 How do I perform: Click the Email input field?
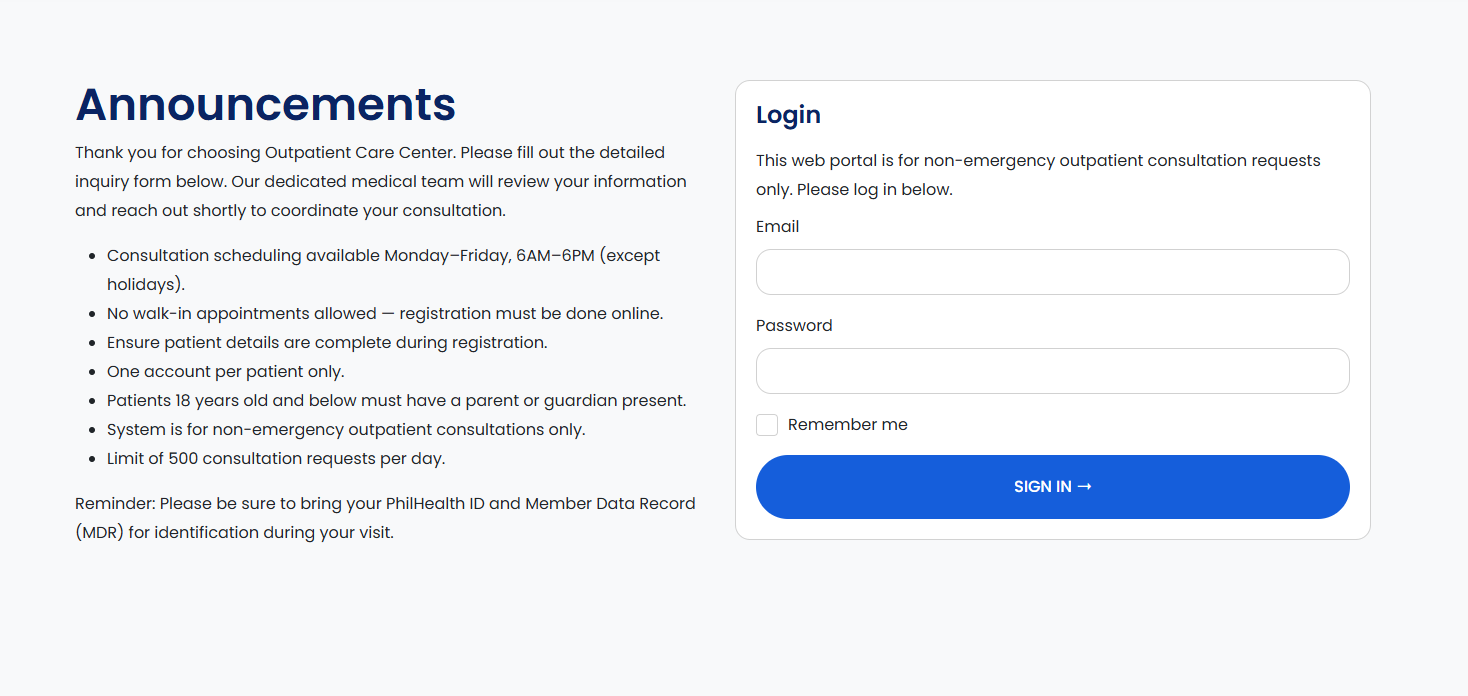[1052, 272]
